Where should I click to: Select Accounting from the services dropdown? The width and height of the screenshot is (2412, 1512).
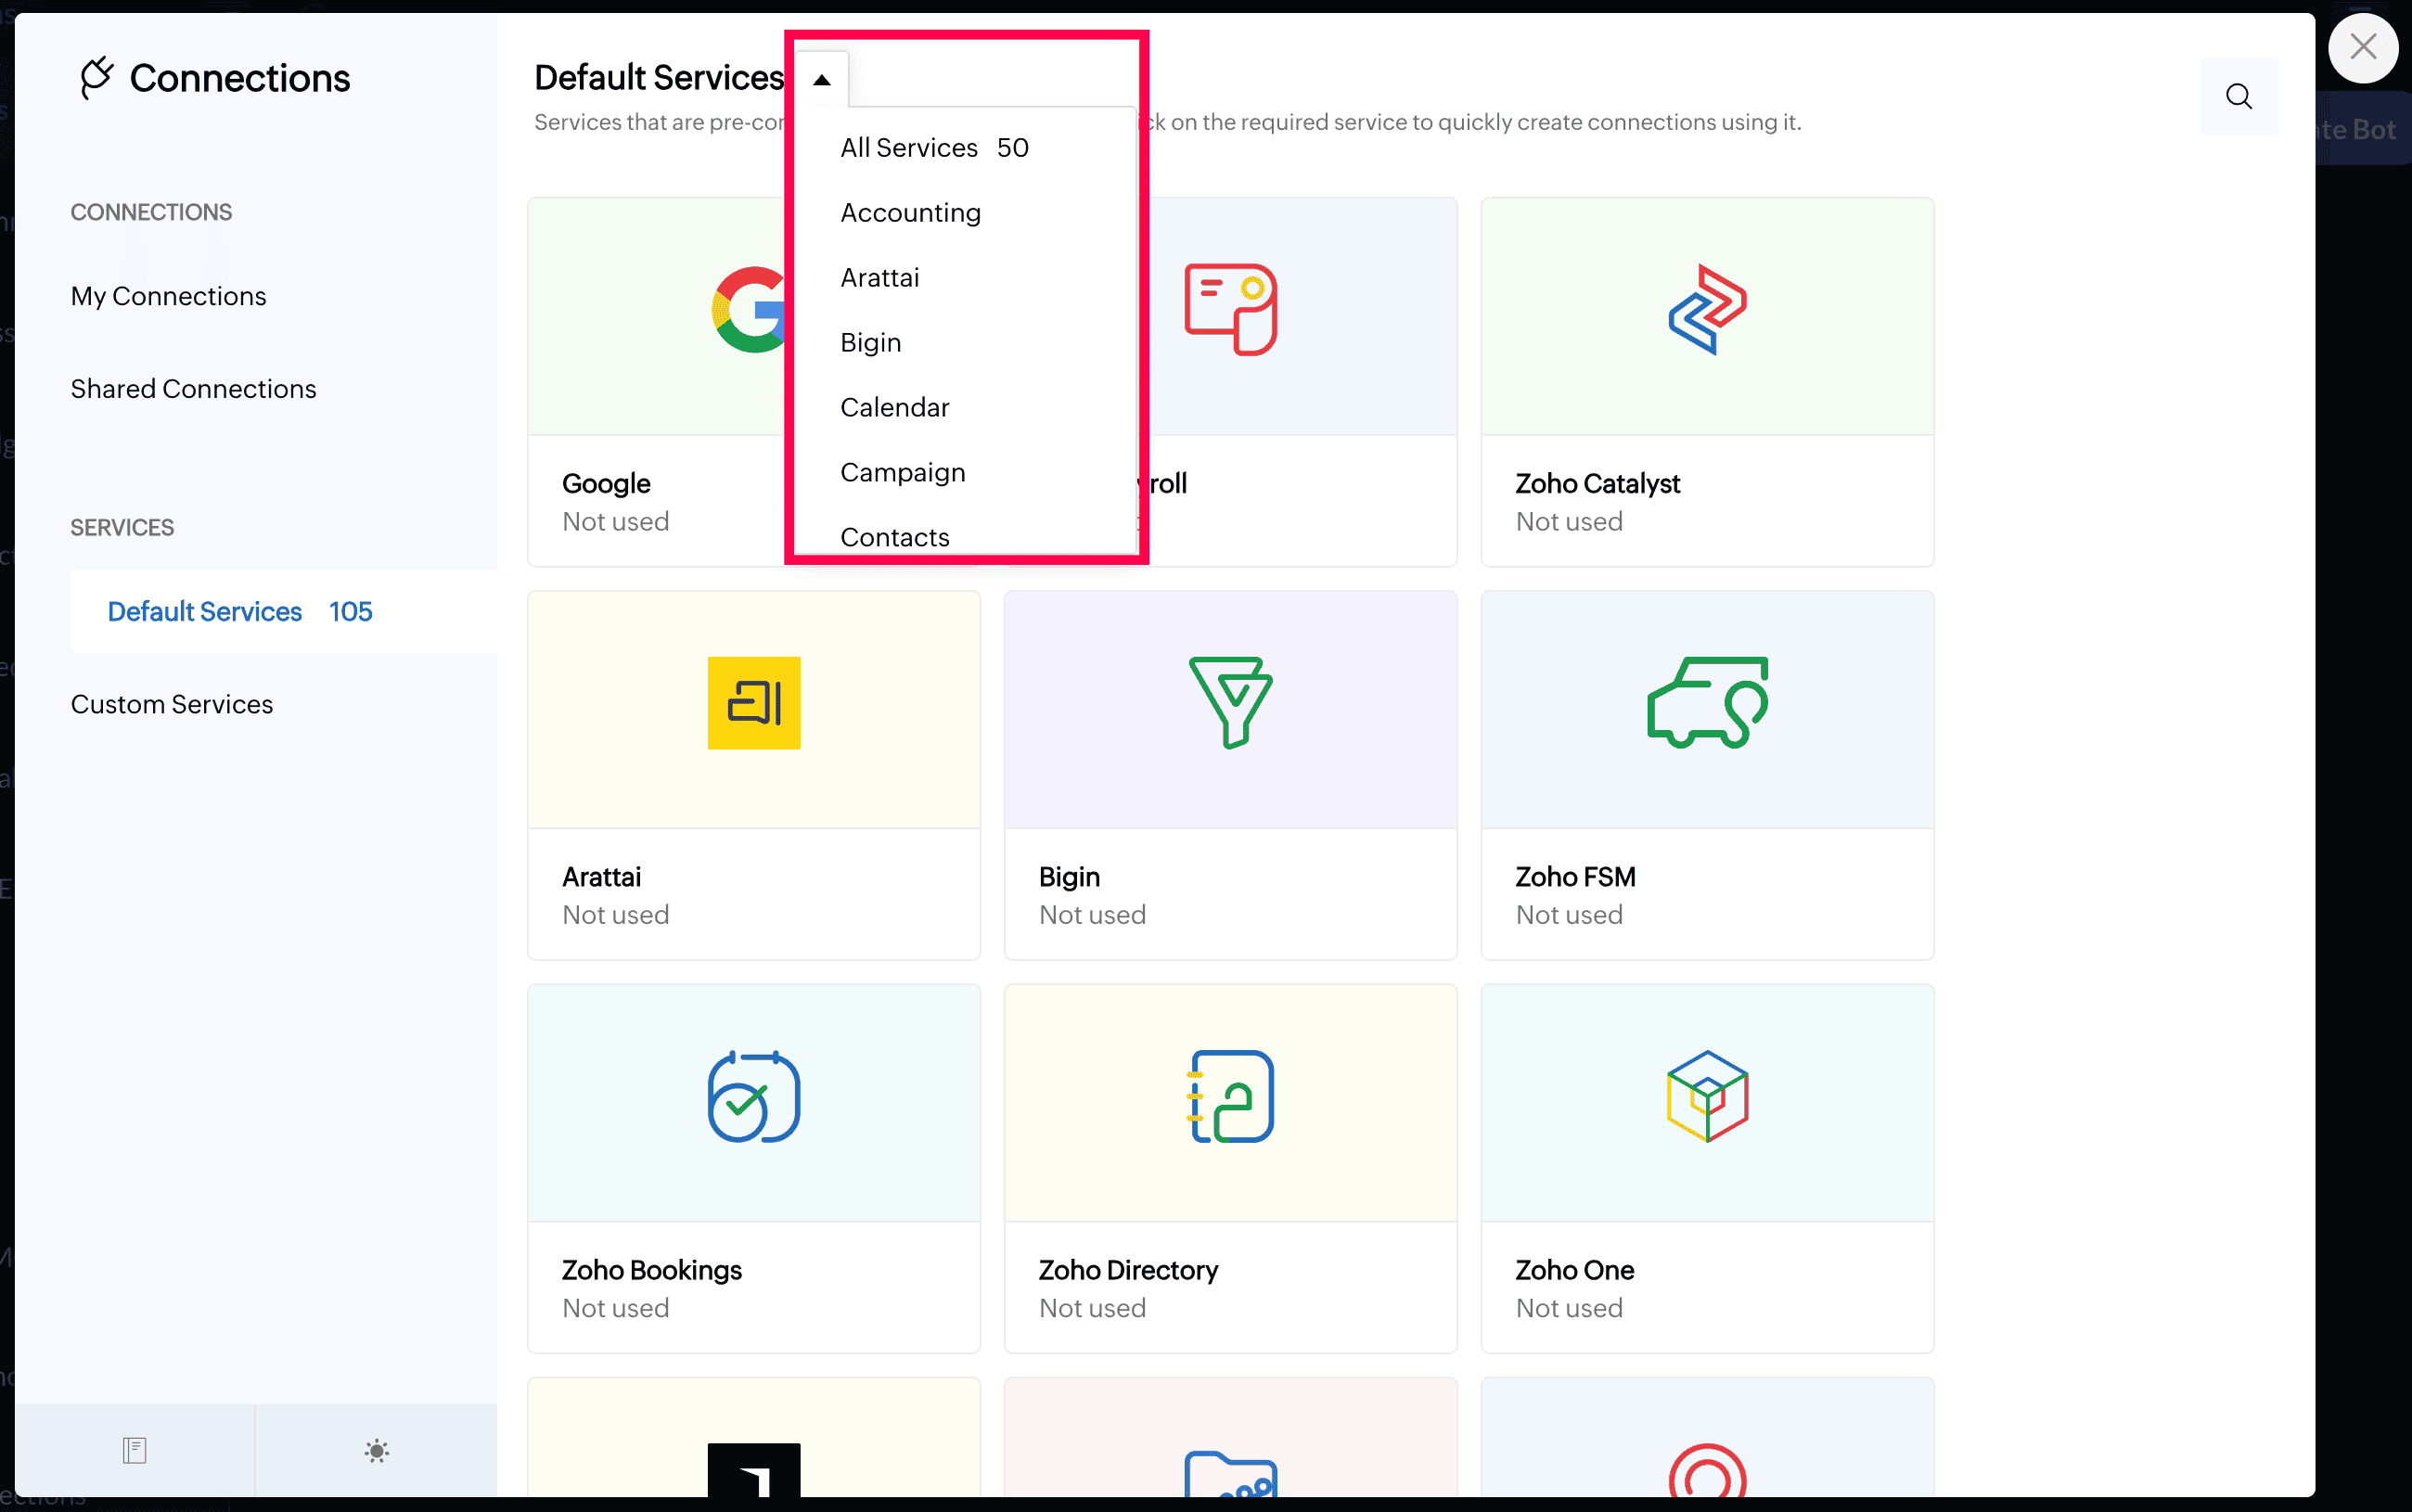910,213
